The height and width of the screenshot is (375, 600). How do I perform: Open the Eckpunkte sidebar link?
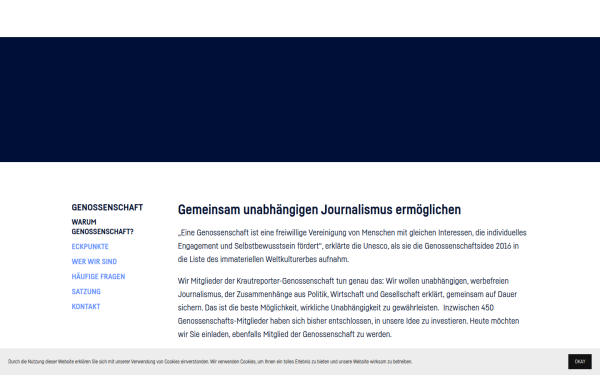coord(90,247)
